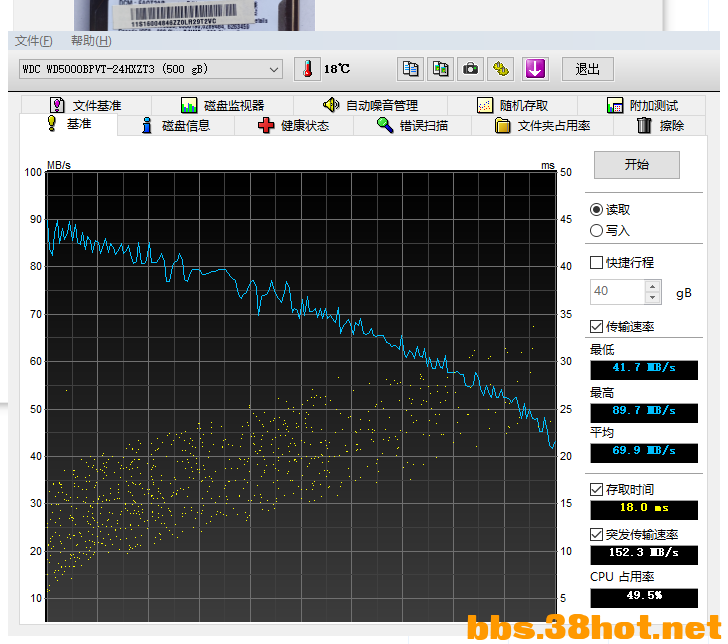The height and width of the screenshot is (644, 728).
Task: Click the thermometer temperature icon
Action: point(307,69)
